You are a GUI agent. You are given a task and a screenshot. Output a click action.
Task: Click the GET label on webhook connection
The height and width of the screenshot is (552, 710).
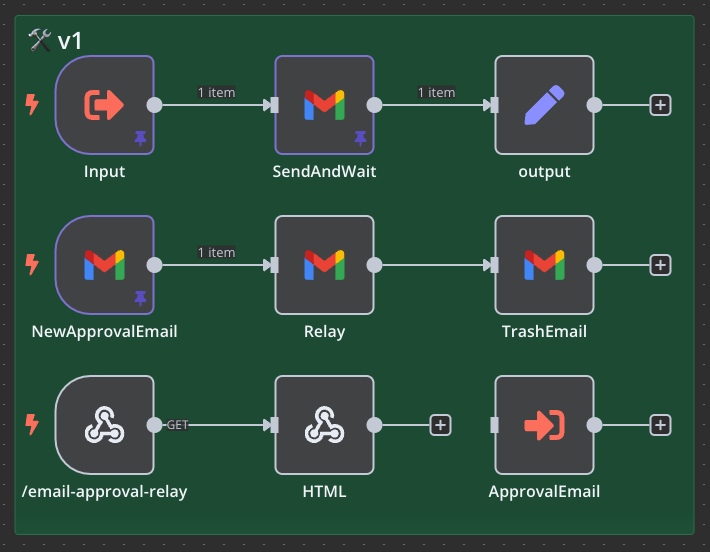[177, 425]
